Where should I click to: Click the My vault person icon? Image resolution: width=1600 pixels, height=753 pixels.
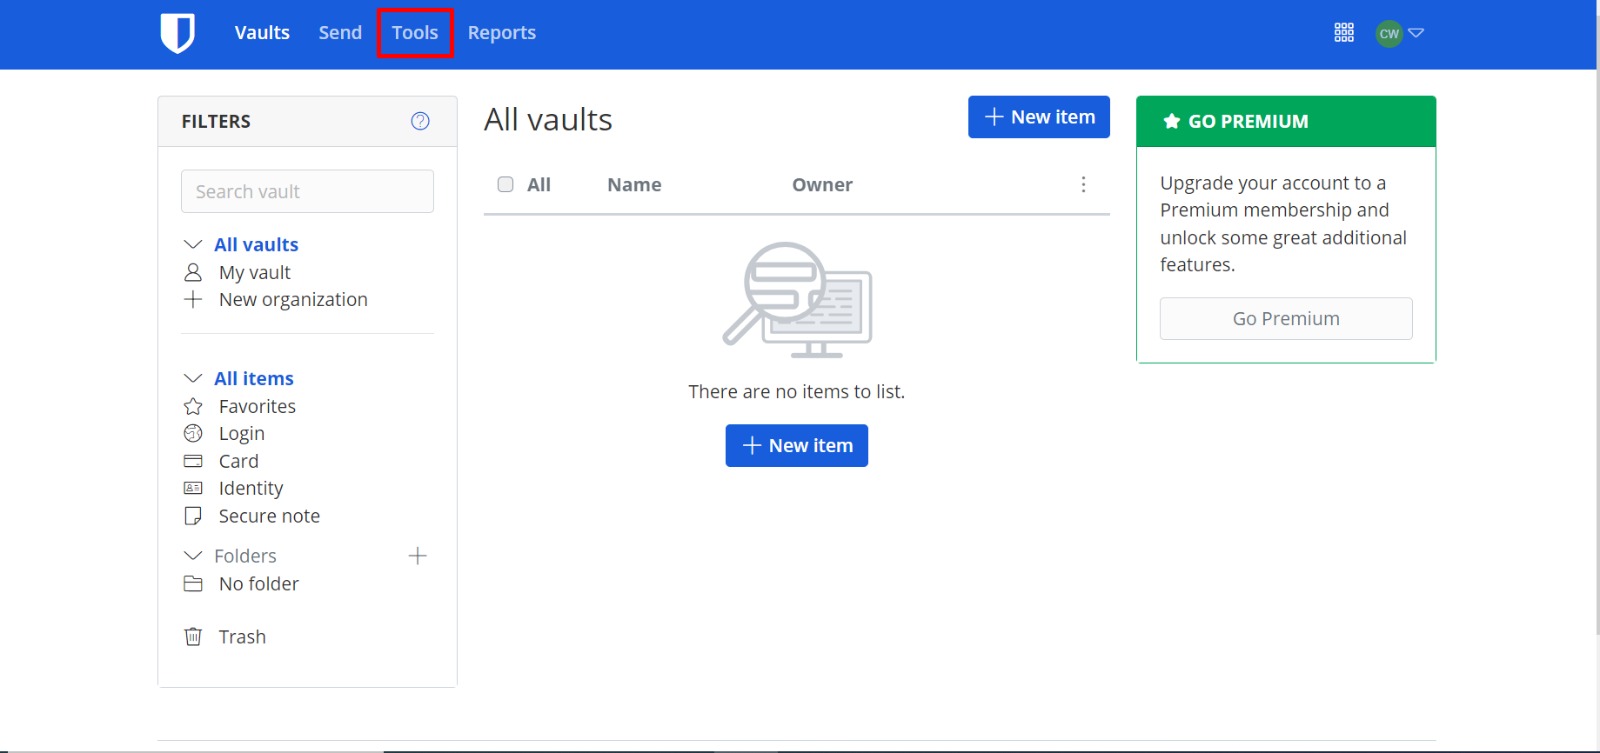pos(193,272)
